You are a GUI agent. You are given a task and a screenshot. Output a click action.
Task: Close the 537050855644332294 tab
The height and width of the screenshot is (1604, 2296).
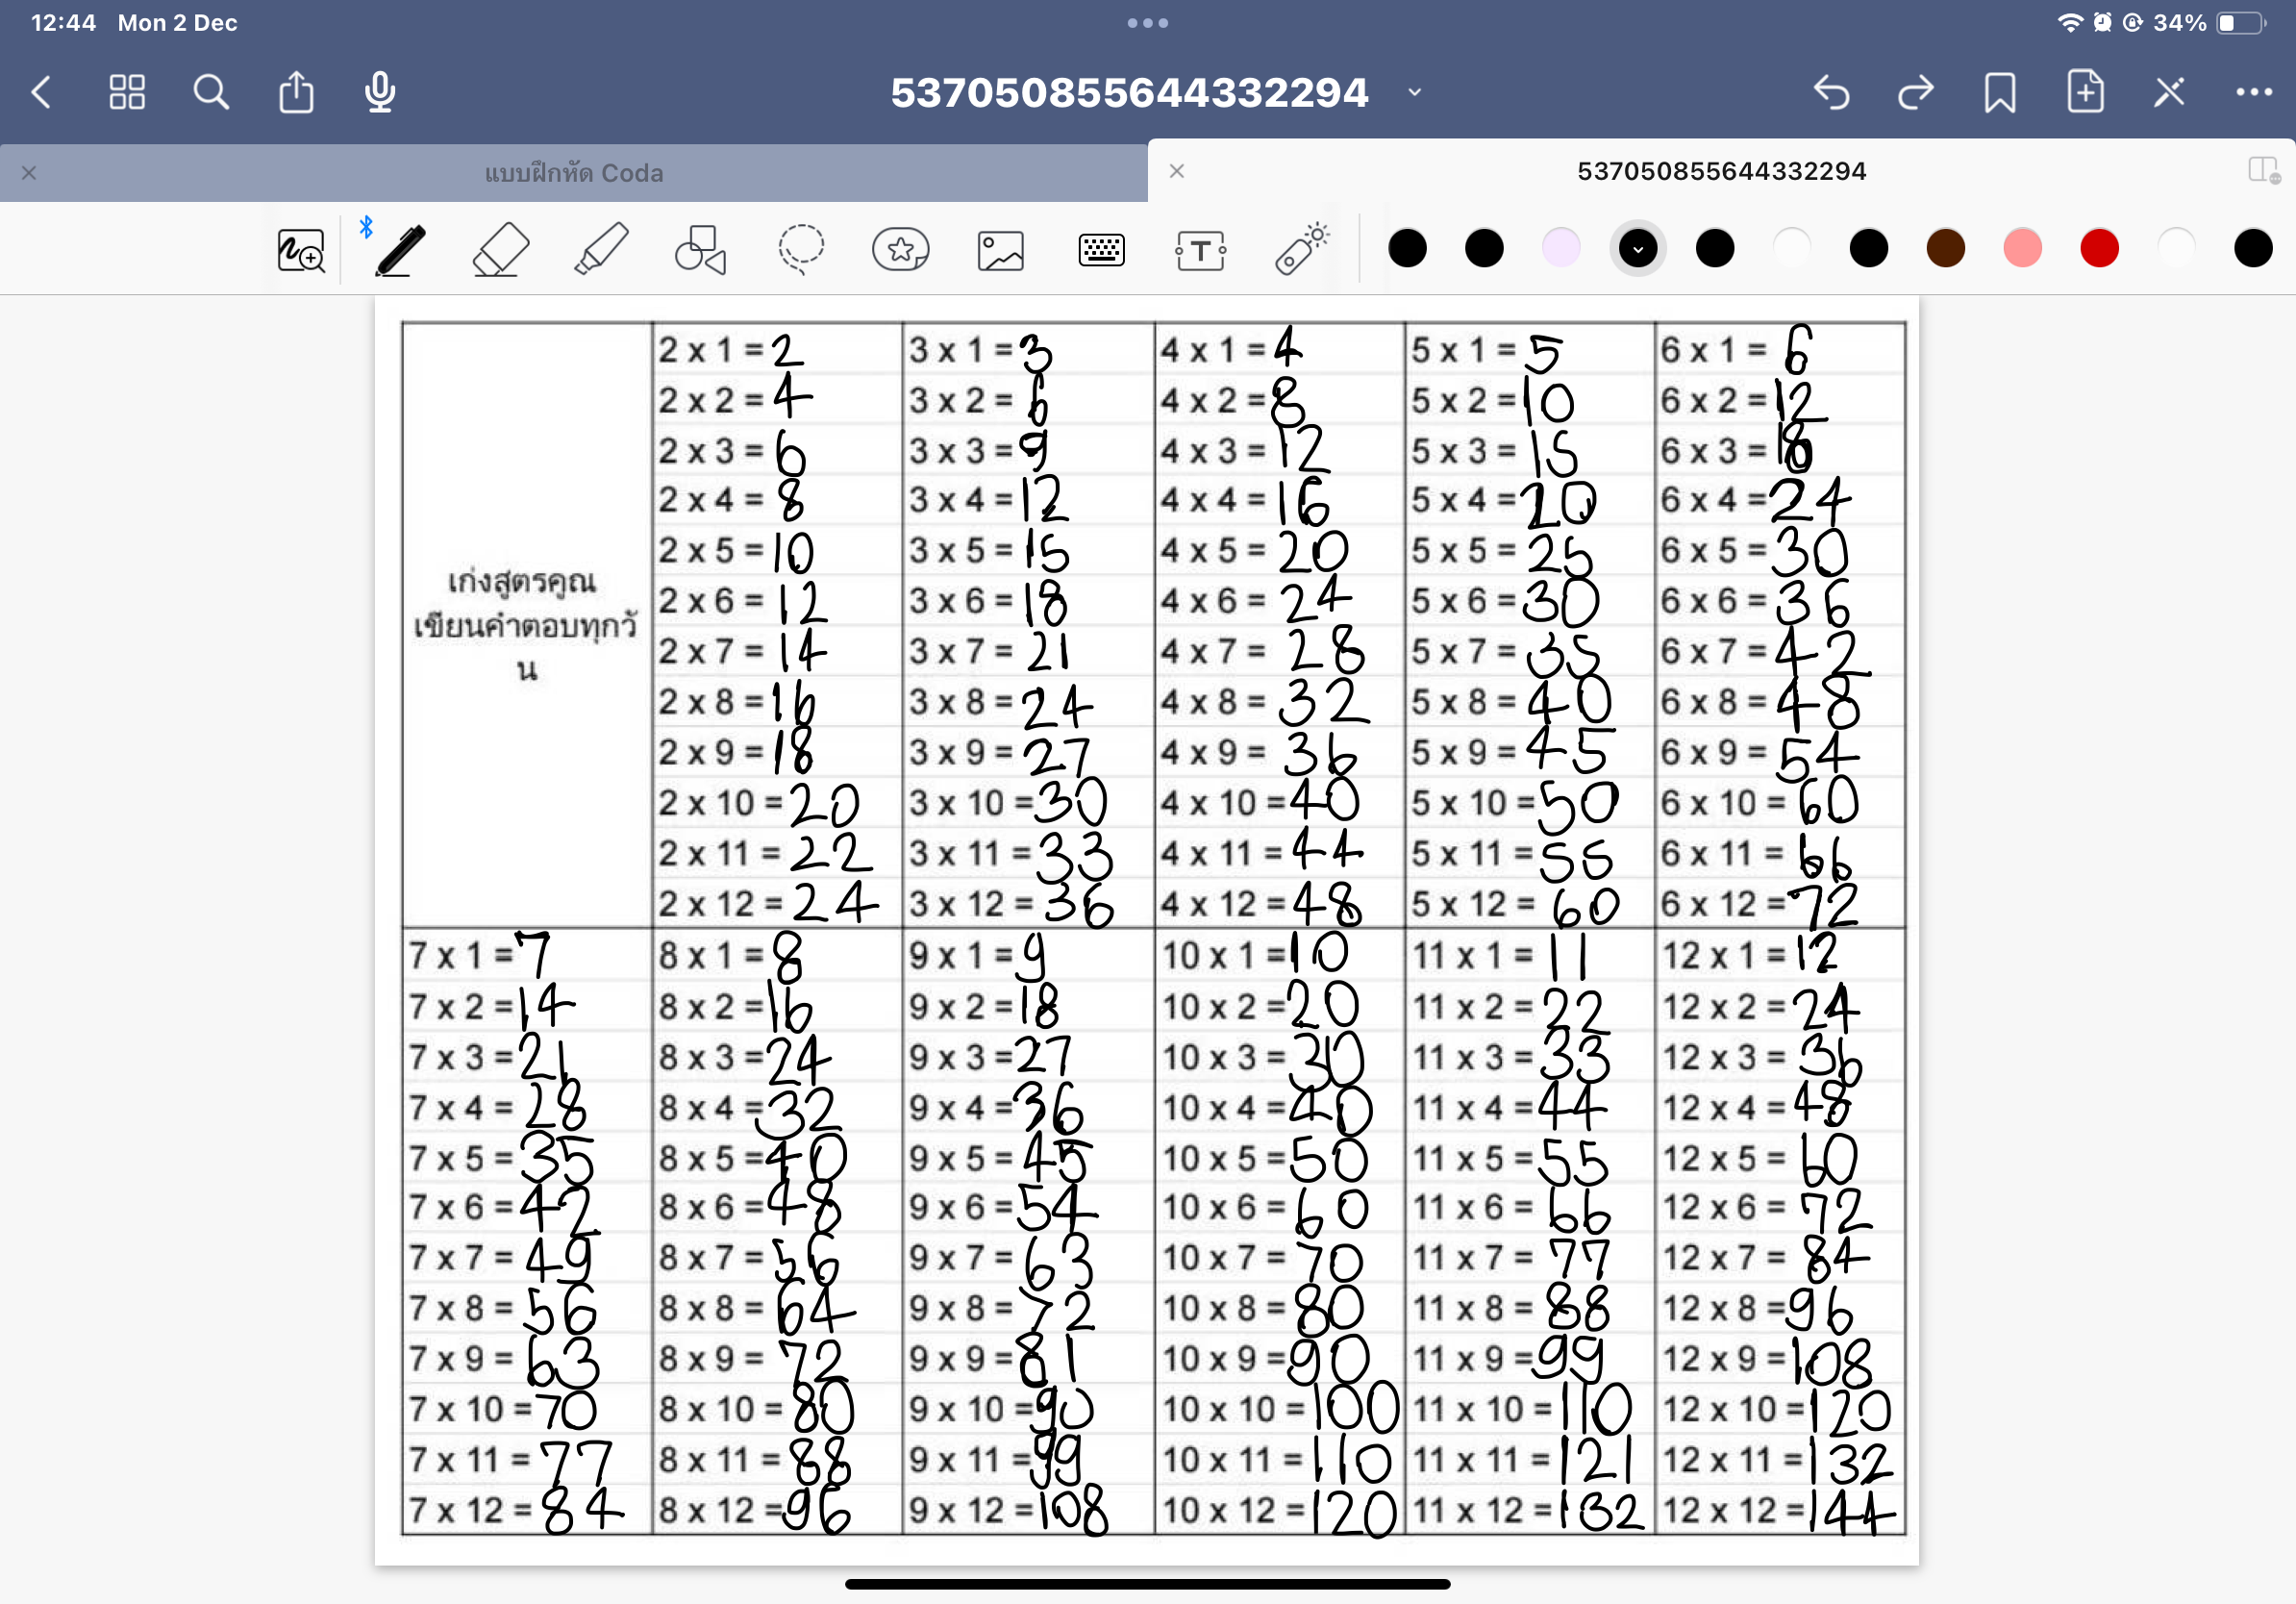click(1177, 171)
